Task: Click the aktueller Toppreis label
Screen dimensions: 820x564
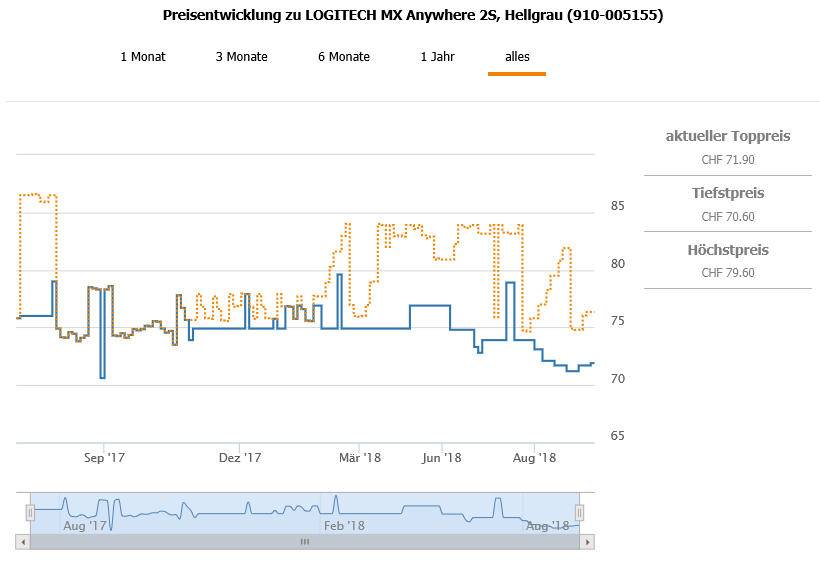Action: [728, 136]
